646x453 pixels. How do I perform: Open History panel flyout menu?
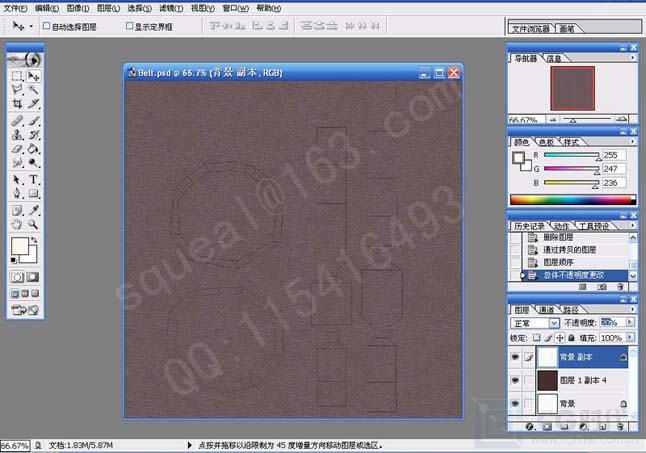point(633,225)
